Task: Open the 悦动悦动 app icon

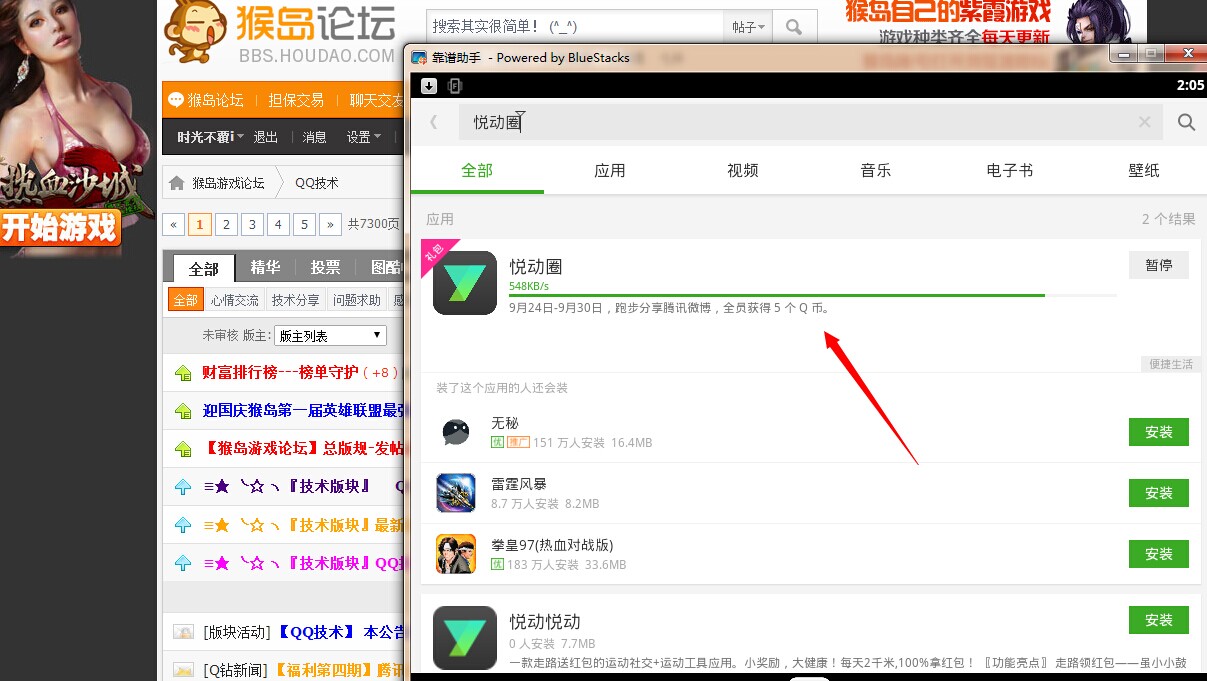Action: [x=465, y=637]
